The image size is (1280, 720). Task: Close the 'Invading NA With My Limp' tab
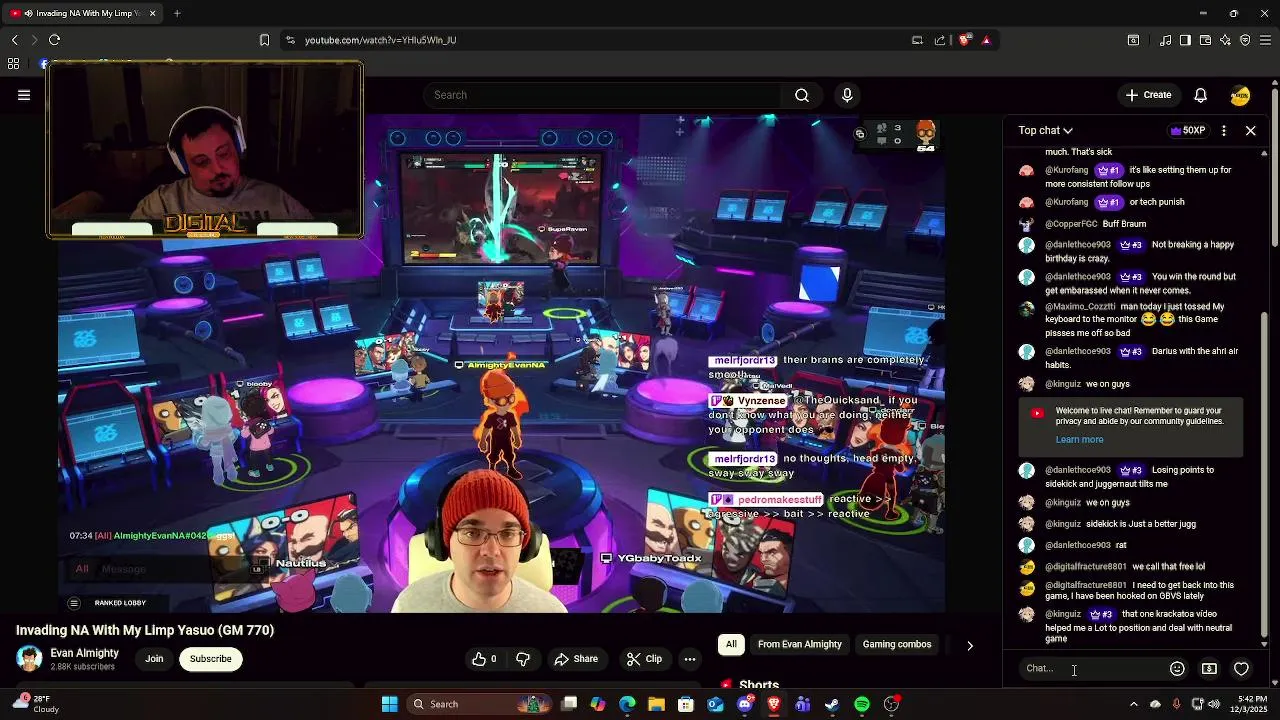coord(152,13)
